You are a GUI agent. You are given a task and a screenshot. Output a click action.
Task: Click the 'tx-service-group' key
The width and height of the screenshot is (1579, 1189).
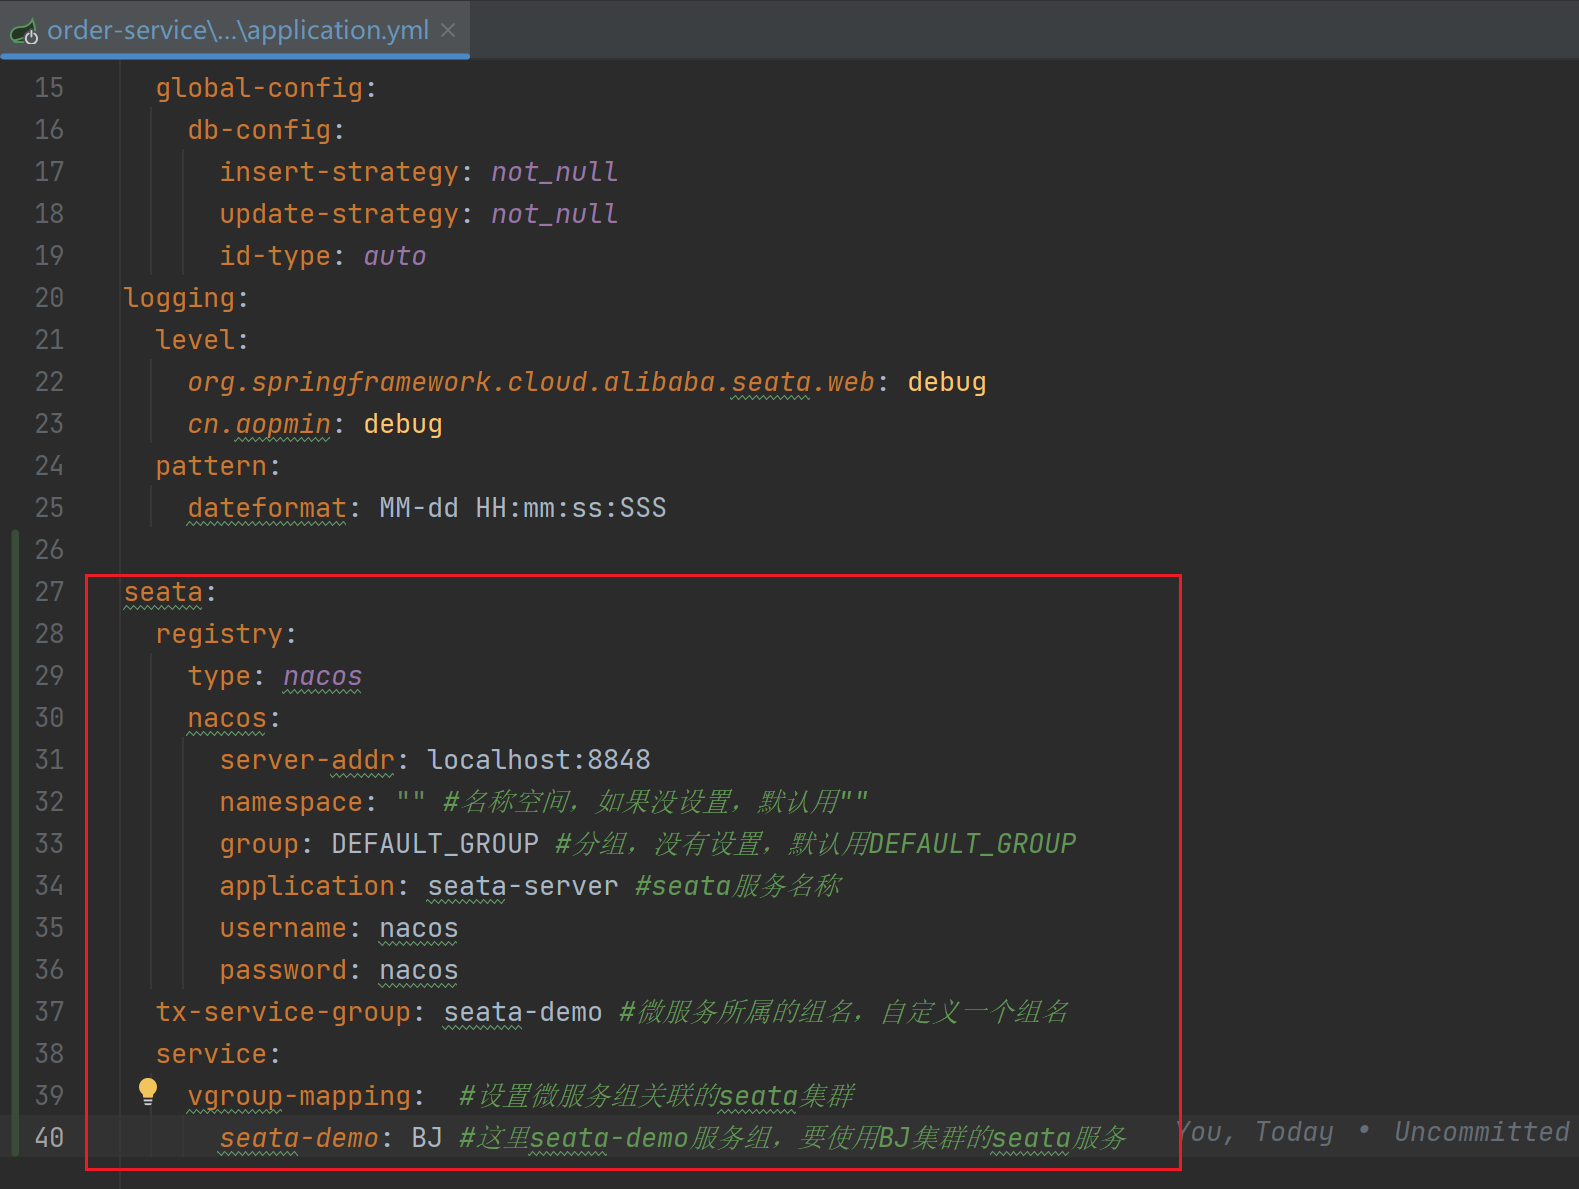coord(283,1012)
